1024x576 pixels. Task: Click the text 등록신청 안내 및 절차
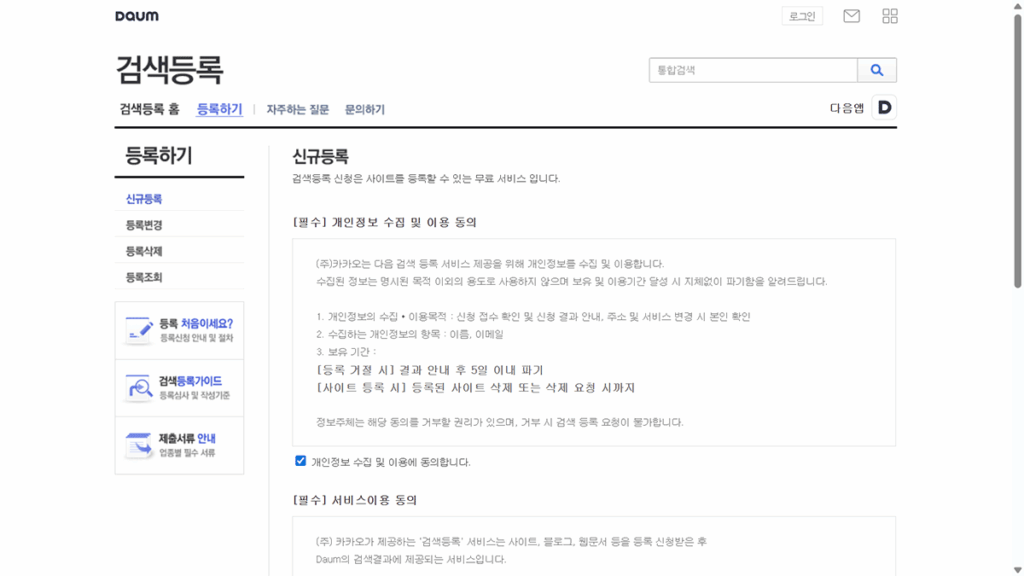[x=197, y=338]
